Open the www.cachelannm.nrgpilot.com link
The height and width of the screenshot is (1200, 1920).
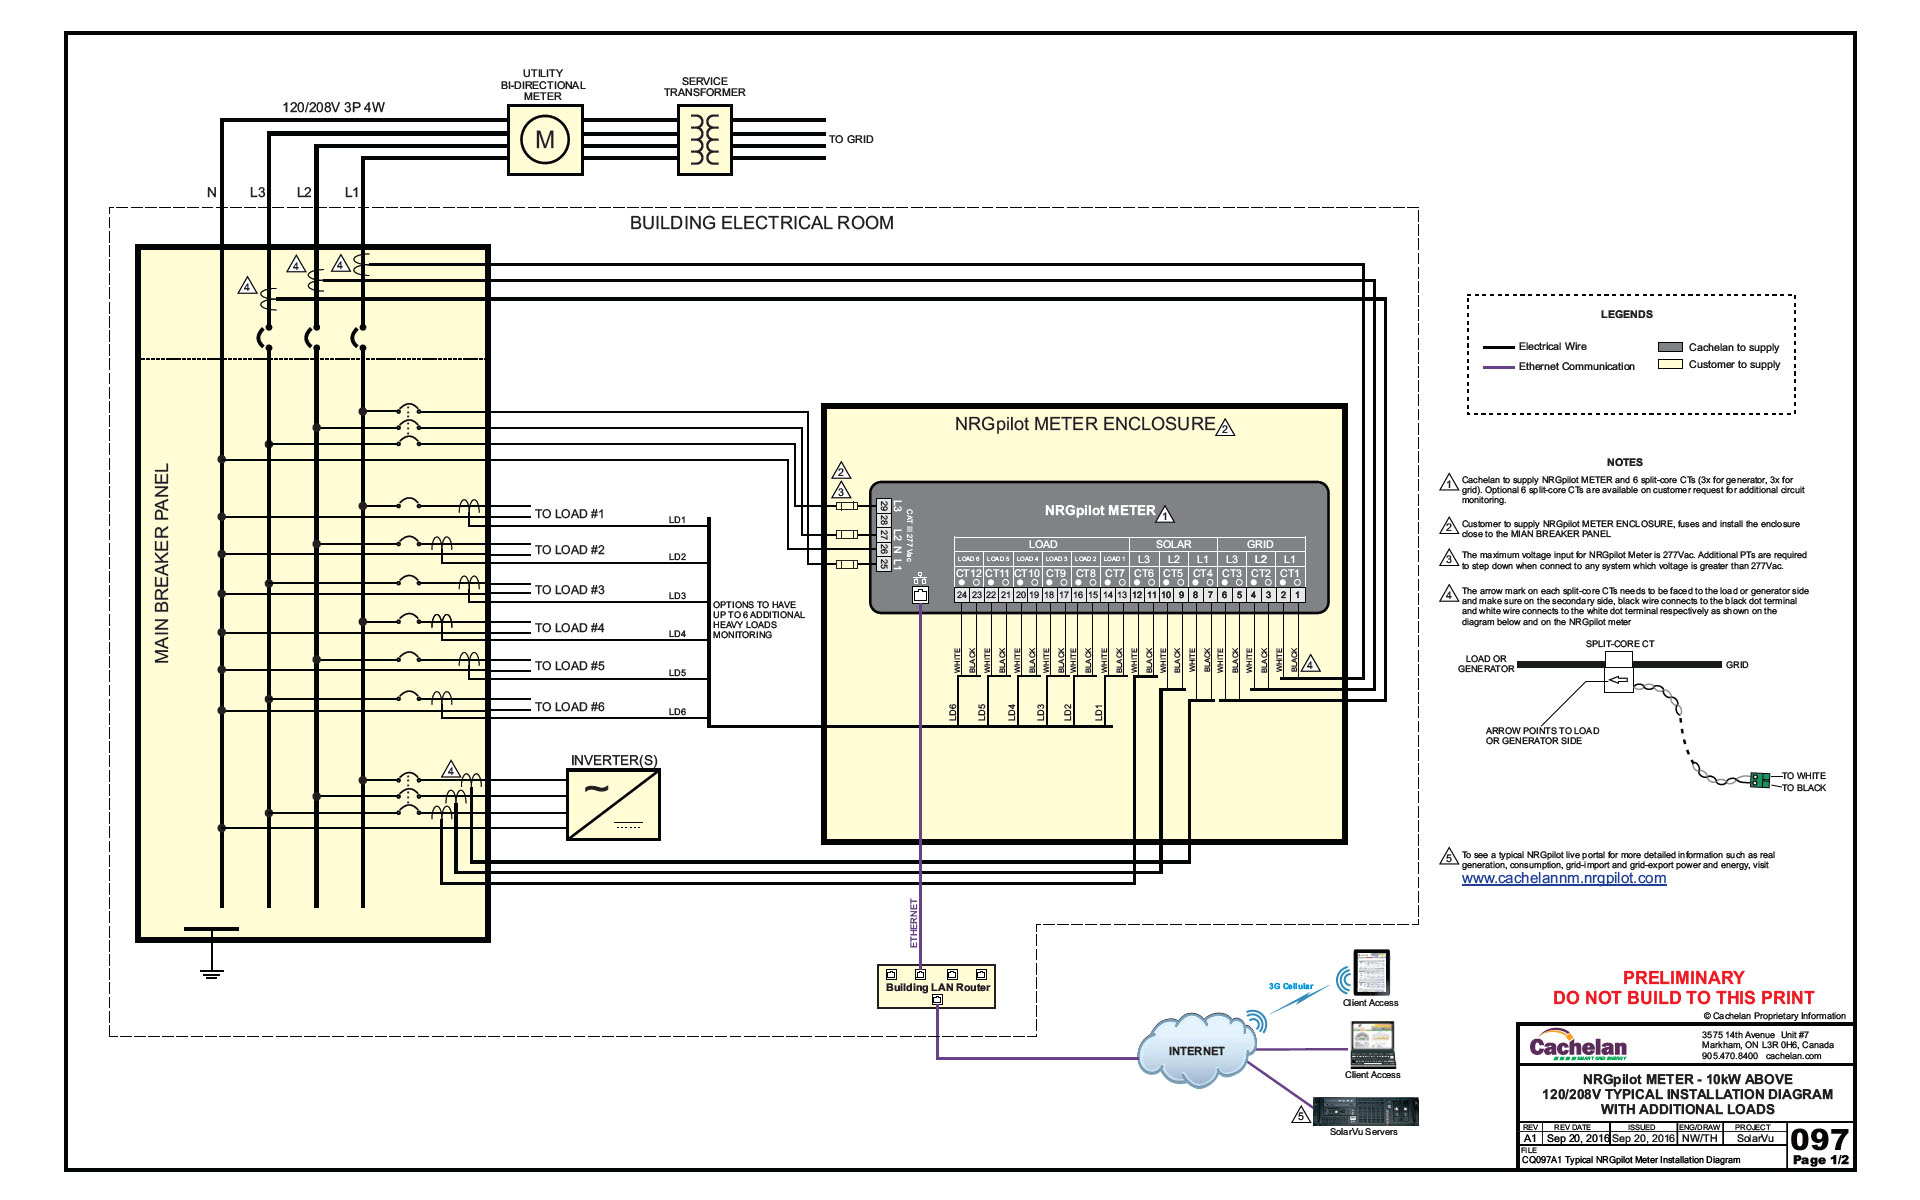tap(1564, 878)
